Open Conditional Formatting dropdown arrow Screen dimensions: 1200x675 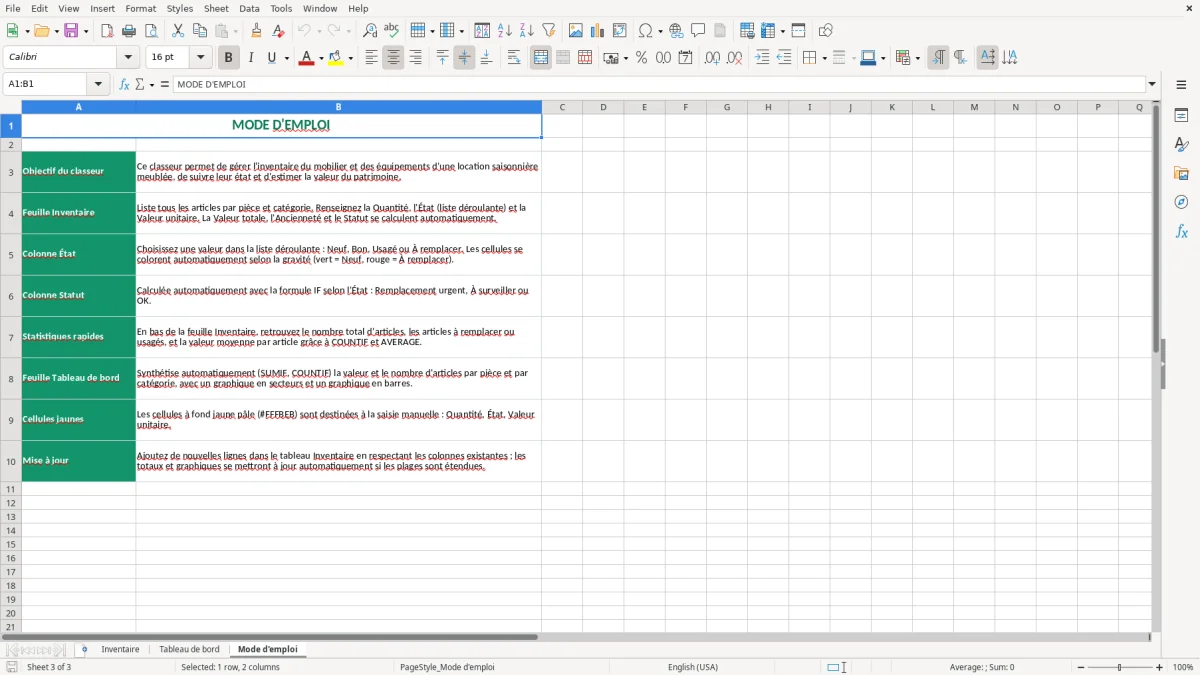pyautogui.click(x=917, y=58)
